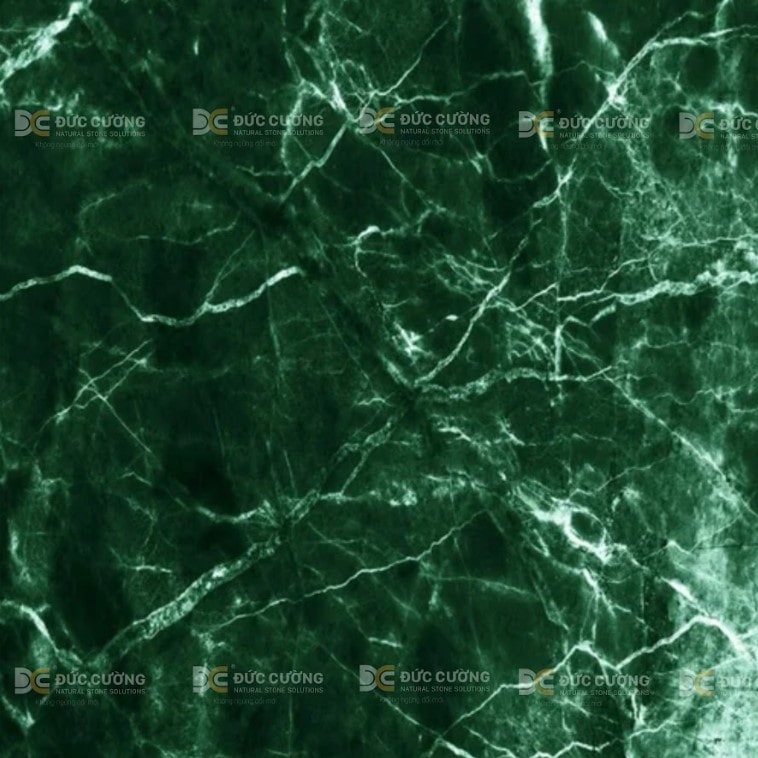Click the fourth DC logo in the bottom row

coord(536,682)
